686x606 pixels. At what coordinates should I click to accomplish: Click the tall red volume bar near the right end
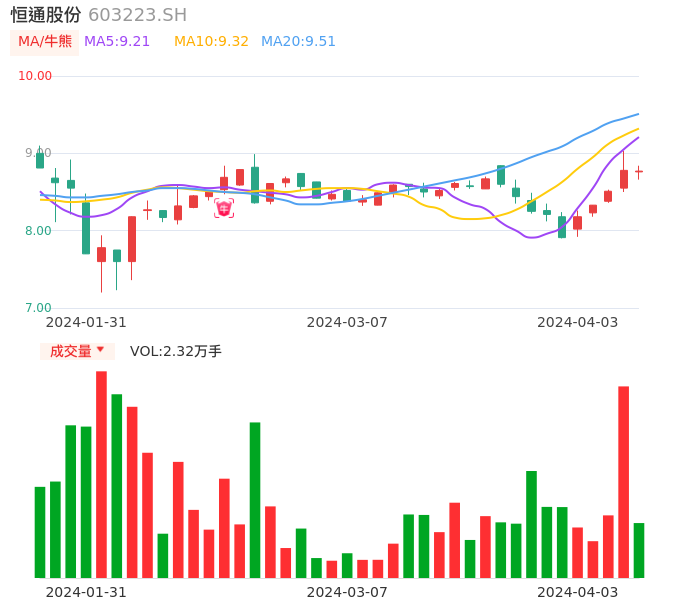pyautogui.click(x=623, y=481)
